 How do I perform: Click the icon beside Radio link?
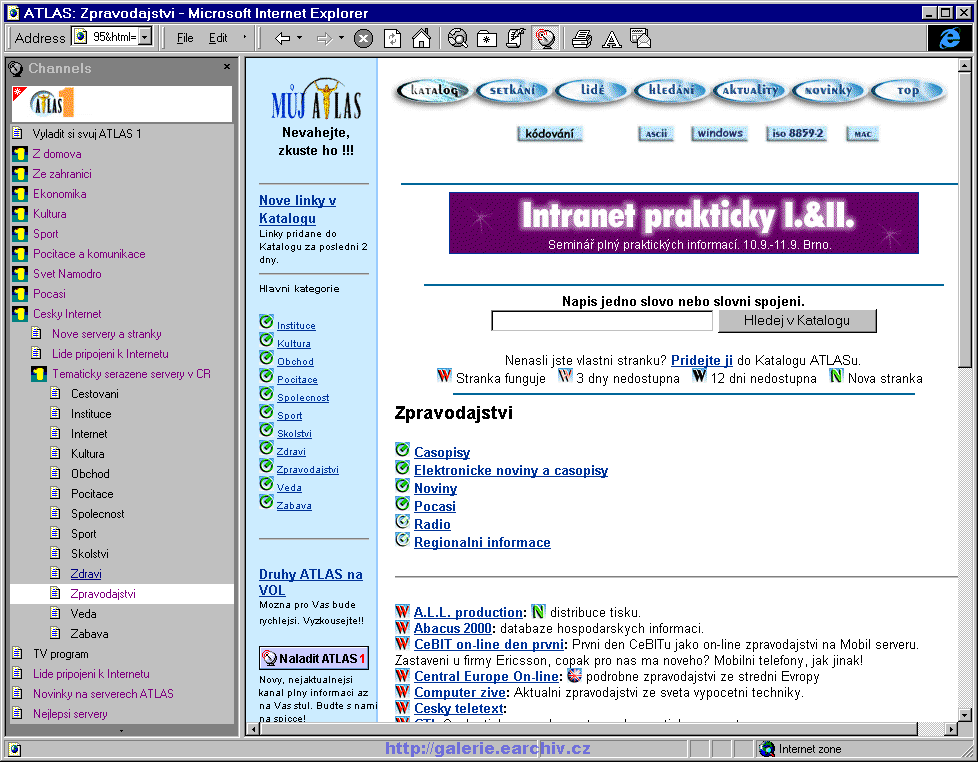[x=402, y=522]
